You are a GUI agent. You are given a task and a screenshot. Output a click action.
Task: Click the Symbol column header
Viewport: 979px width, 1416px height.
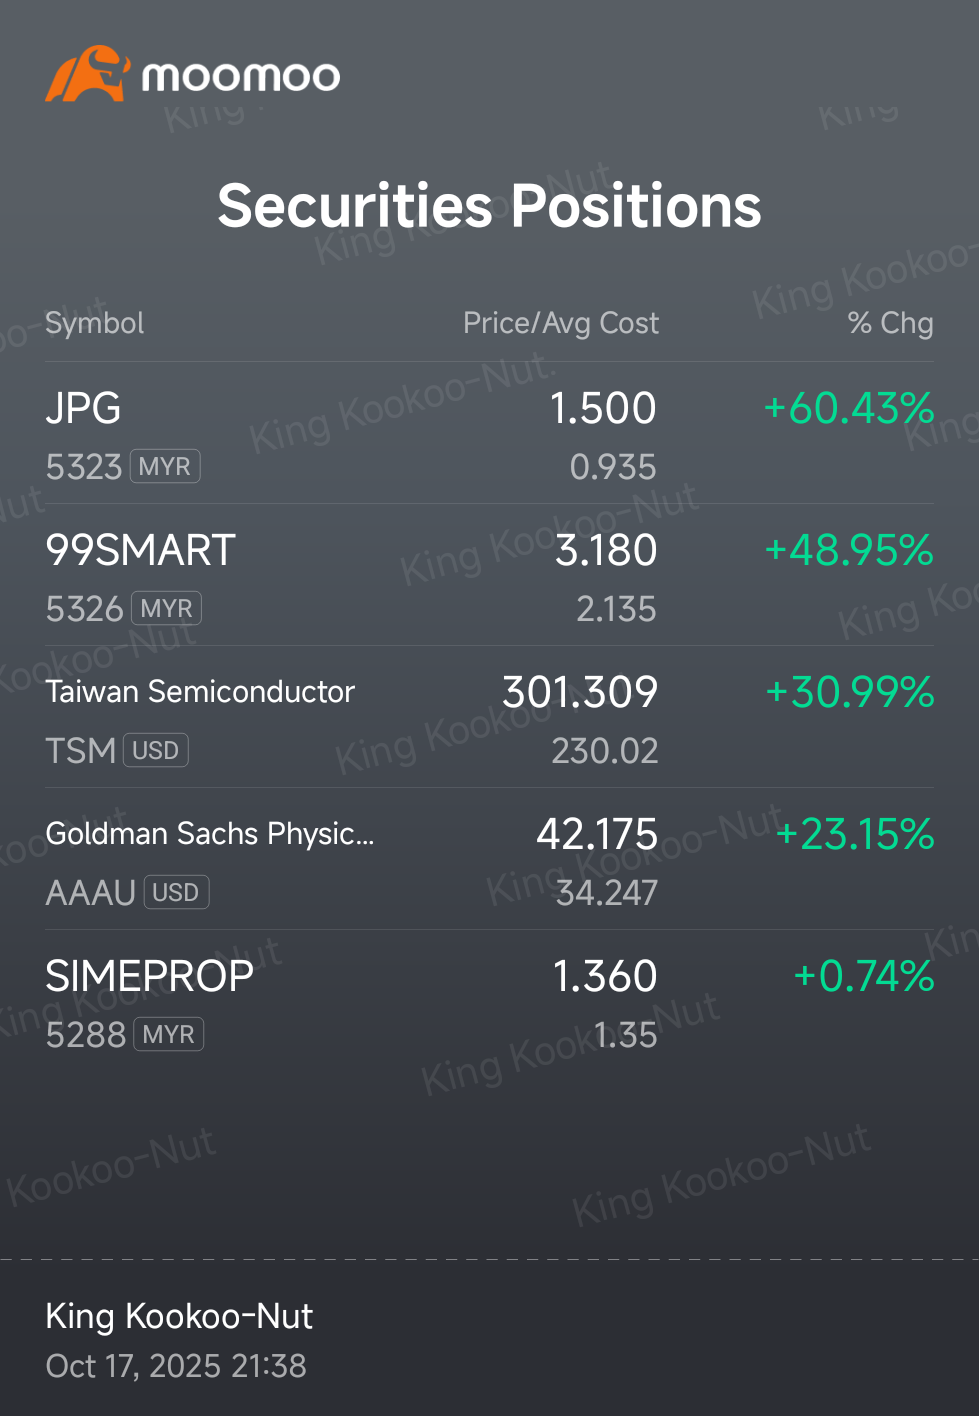point(95,323)
